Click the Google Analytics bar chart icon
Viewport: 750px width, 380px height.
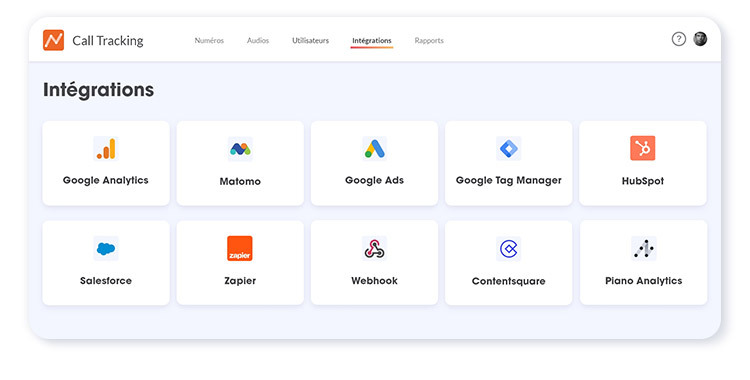[x=106, y=148]
